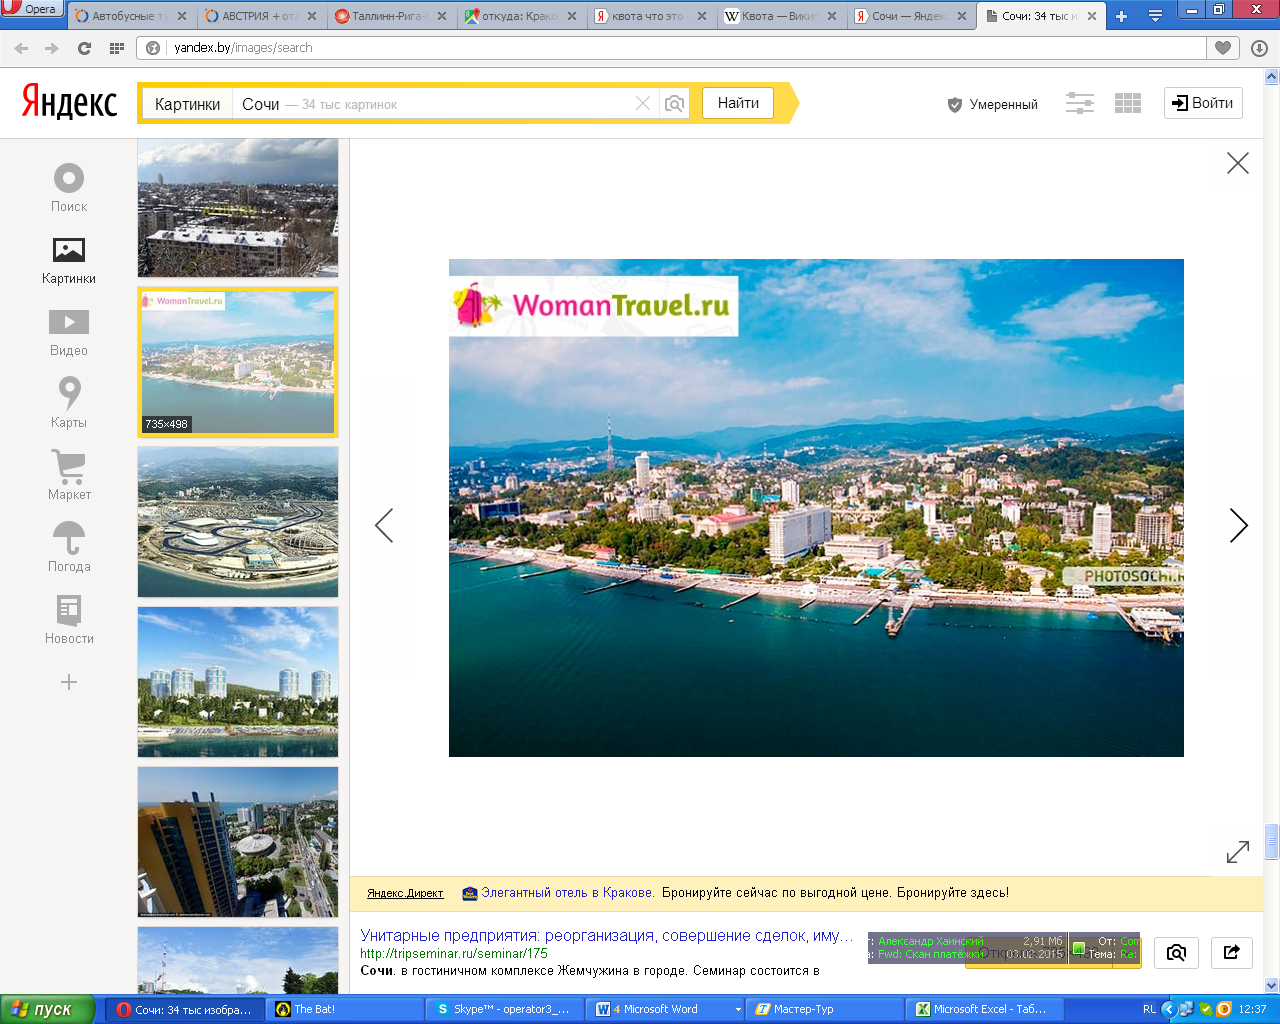Open Видео in the left sidebar
The image size is (1280, 1024).
coord(69,332)
